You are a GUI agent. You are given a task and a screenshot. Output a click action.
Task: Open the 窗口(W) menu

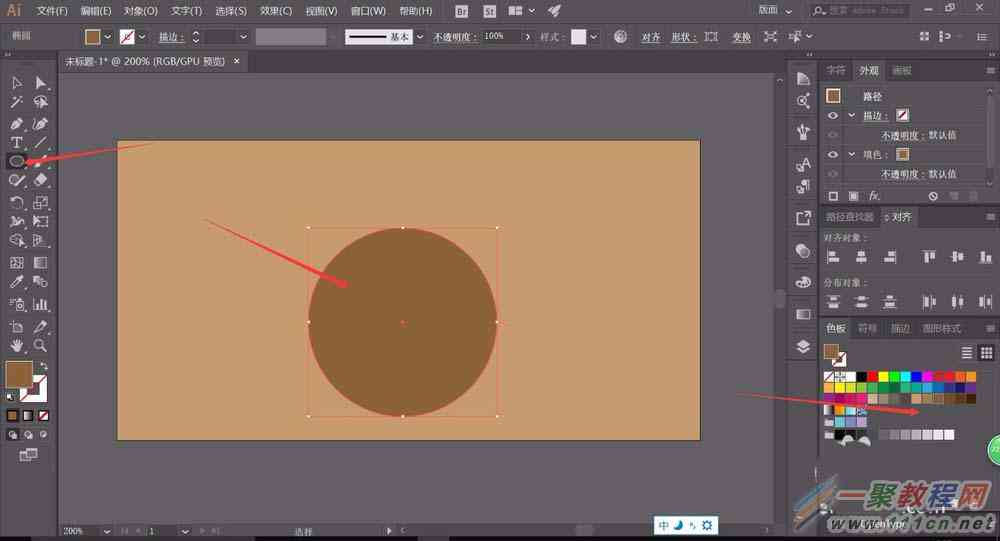click(x=368, y=11)
